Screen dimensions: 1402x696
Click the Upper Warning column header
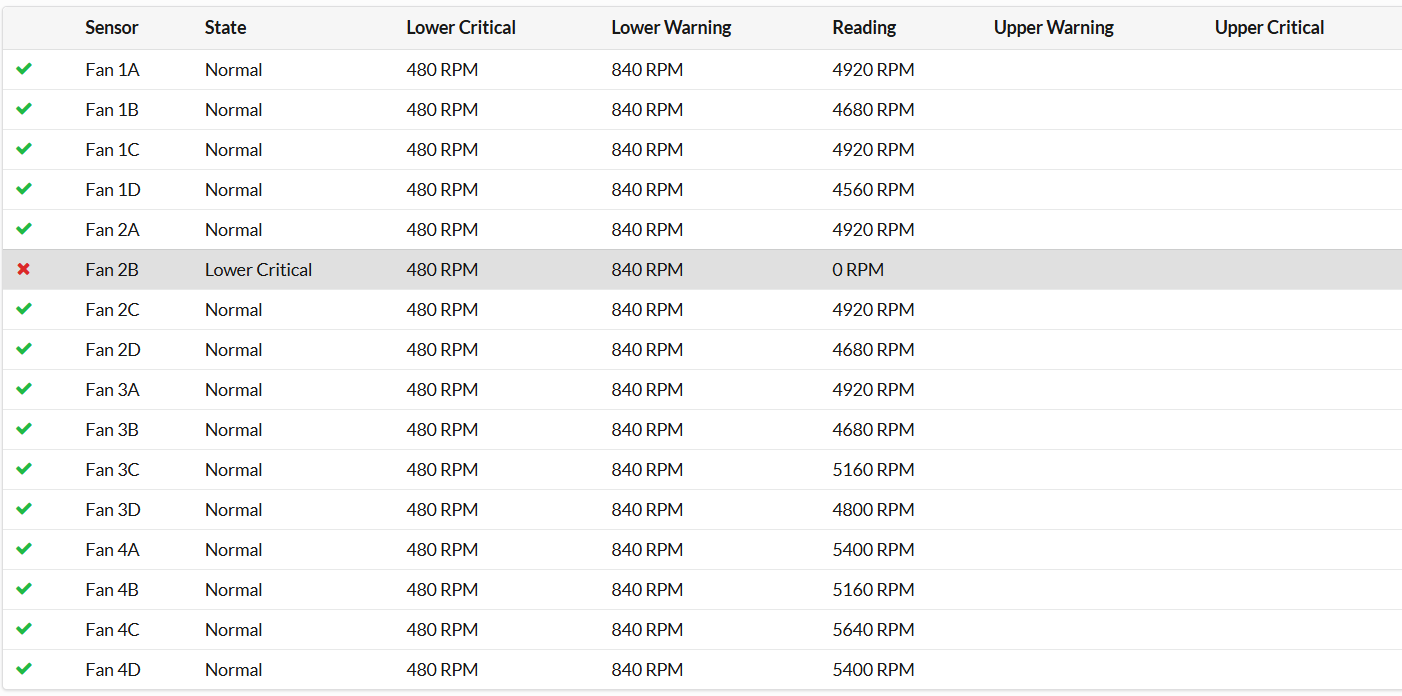coord(1053,28)
